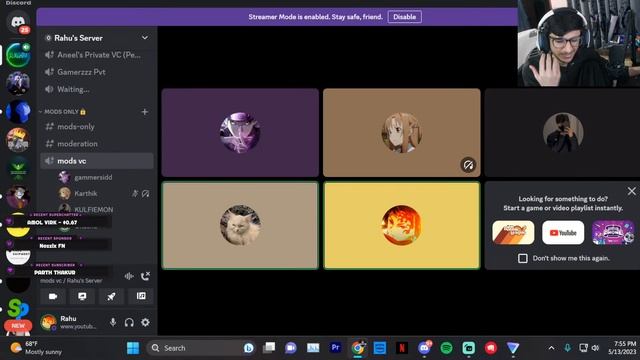Launch the orange game activity card
Image resolution: width=640 pixels, height=360 pixels.
click(513, 233)
